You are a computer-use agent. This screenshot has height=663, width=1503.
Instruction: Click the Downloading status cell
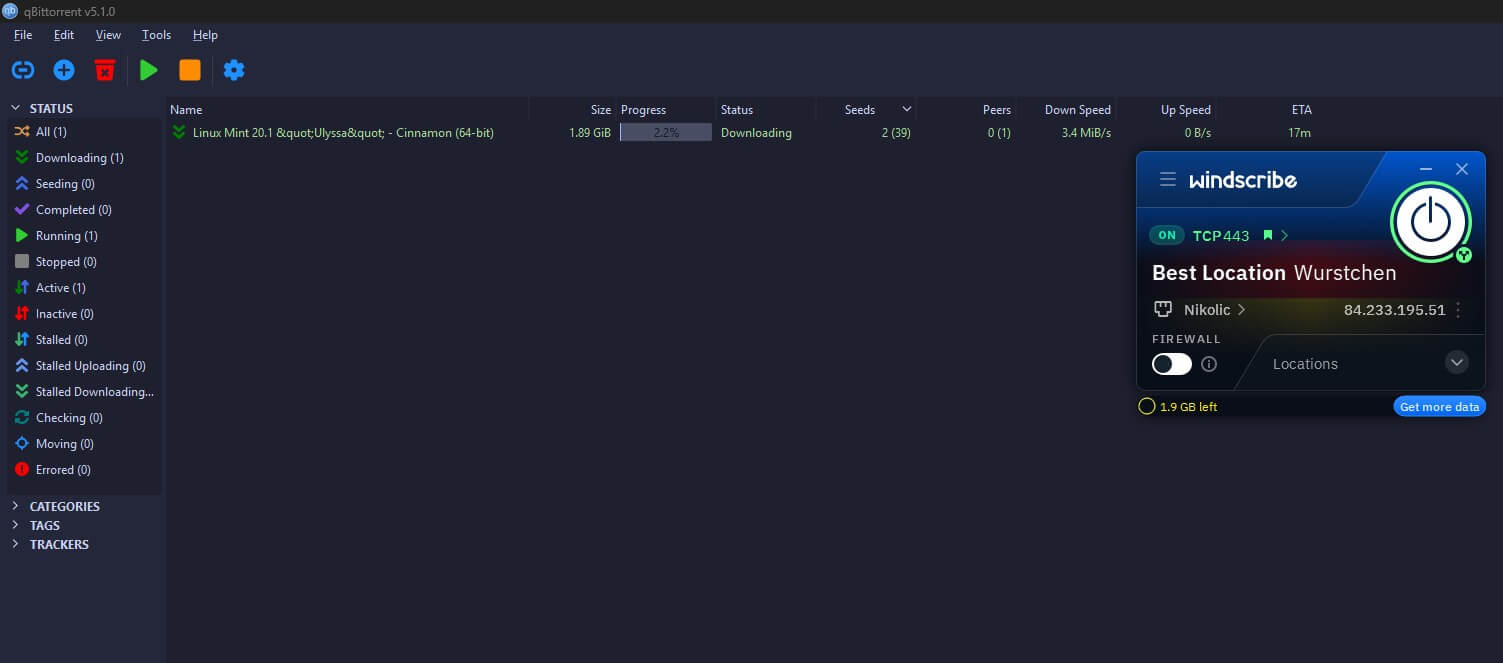click(x=756, y=133)
